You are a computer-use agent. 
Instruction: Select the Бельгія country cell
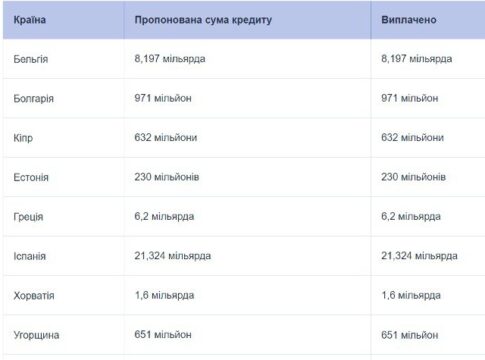[31, 59]
